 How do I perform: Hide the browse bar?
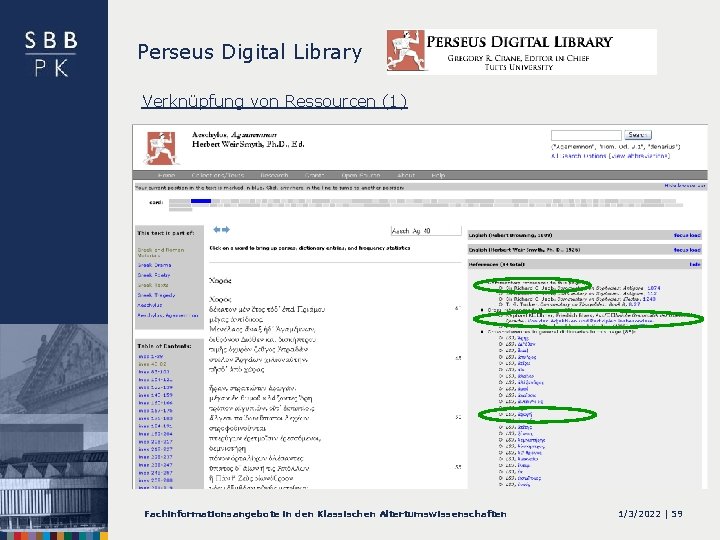point(685,186)
